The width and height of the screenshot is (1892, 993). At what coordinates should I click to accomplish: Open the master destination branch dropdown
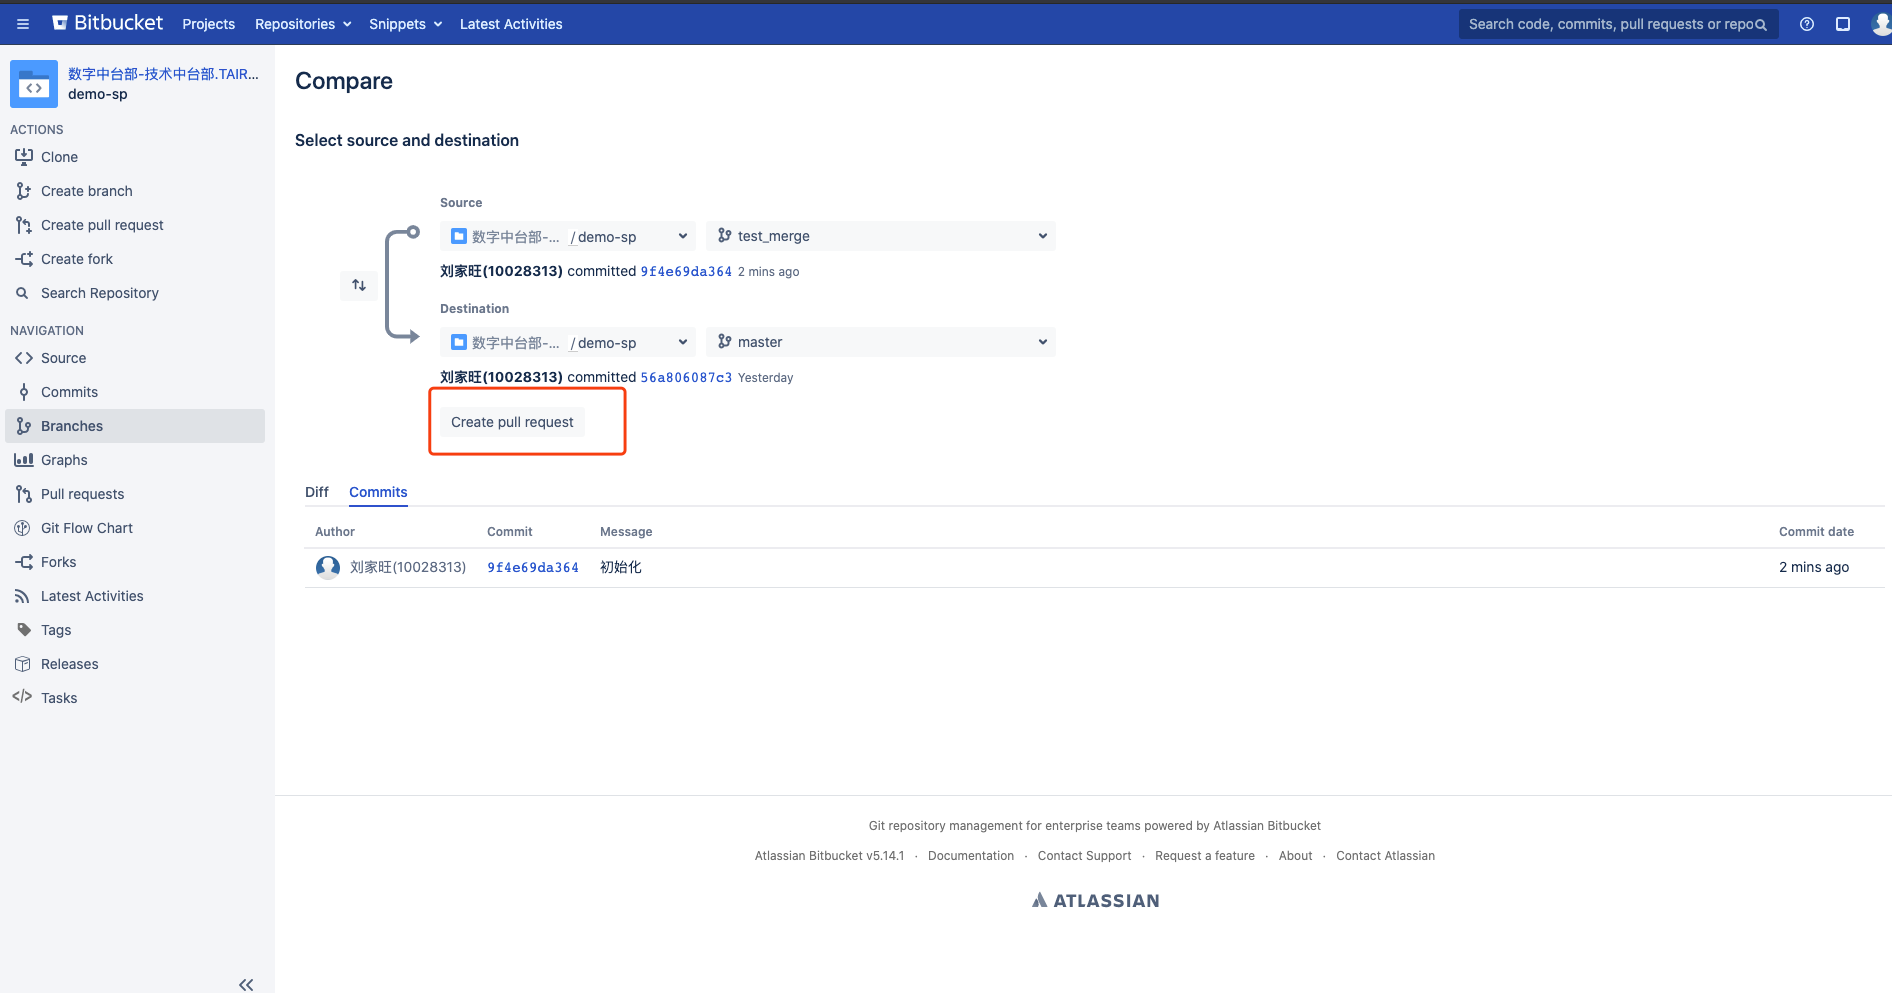tap(881, 342)
